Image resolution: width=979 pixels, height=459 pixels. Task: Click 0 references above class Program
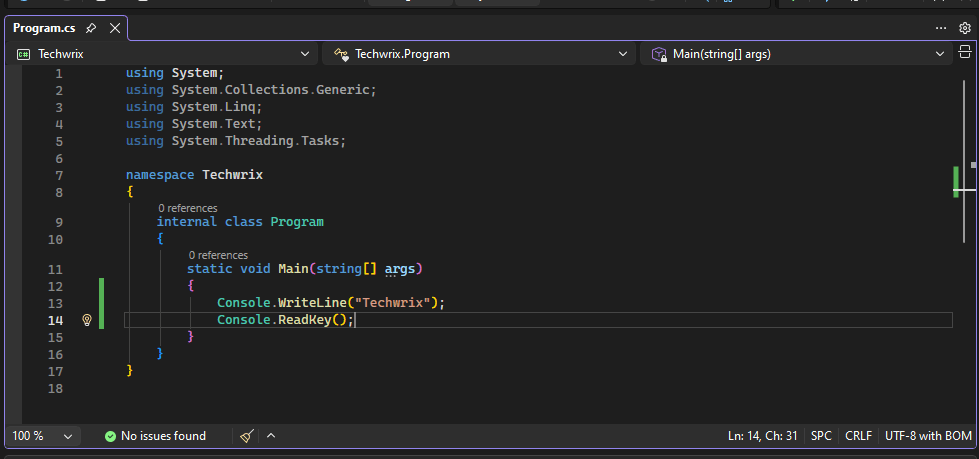pyautogui.click(x=187, y=208)
